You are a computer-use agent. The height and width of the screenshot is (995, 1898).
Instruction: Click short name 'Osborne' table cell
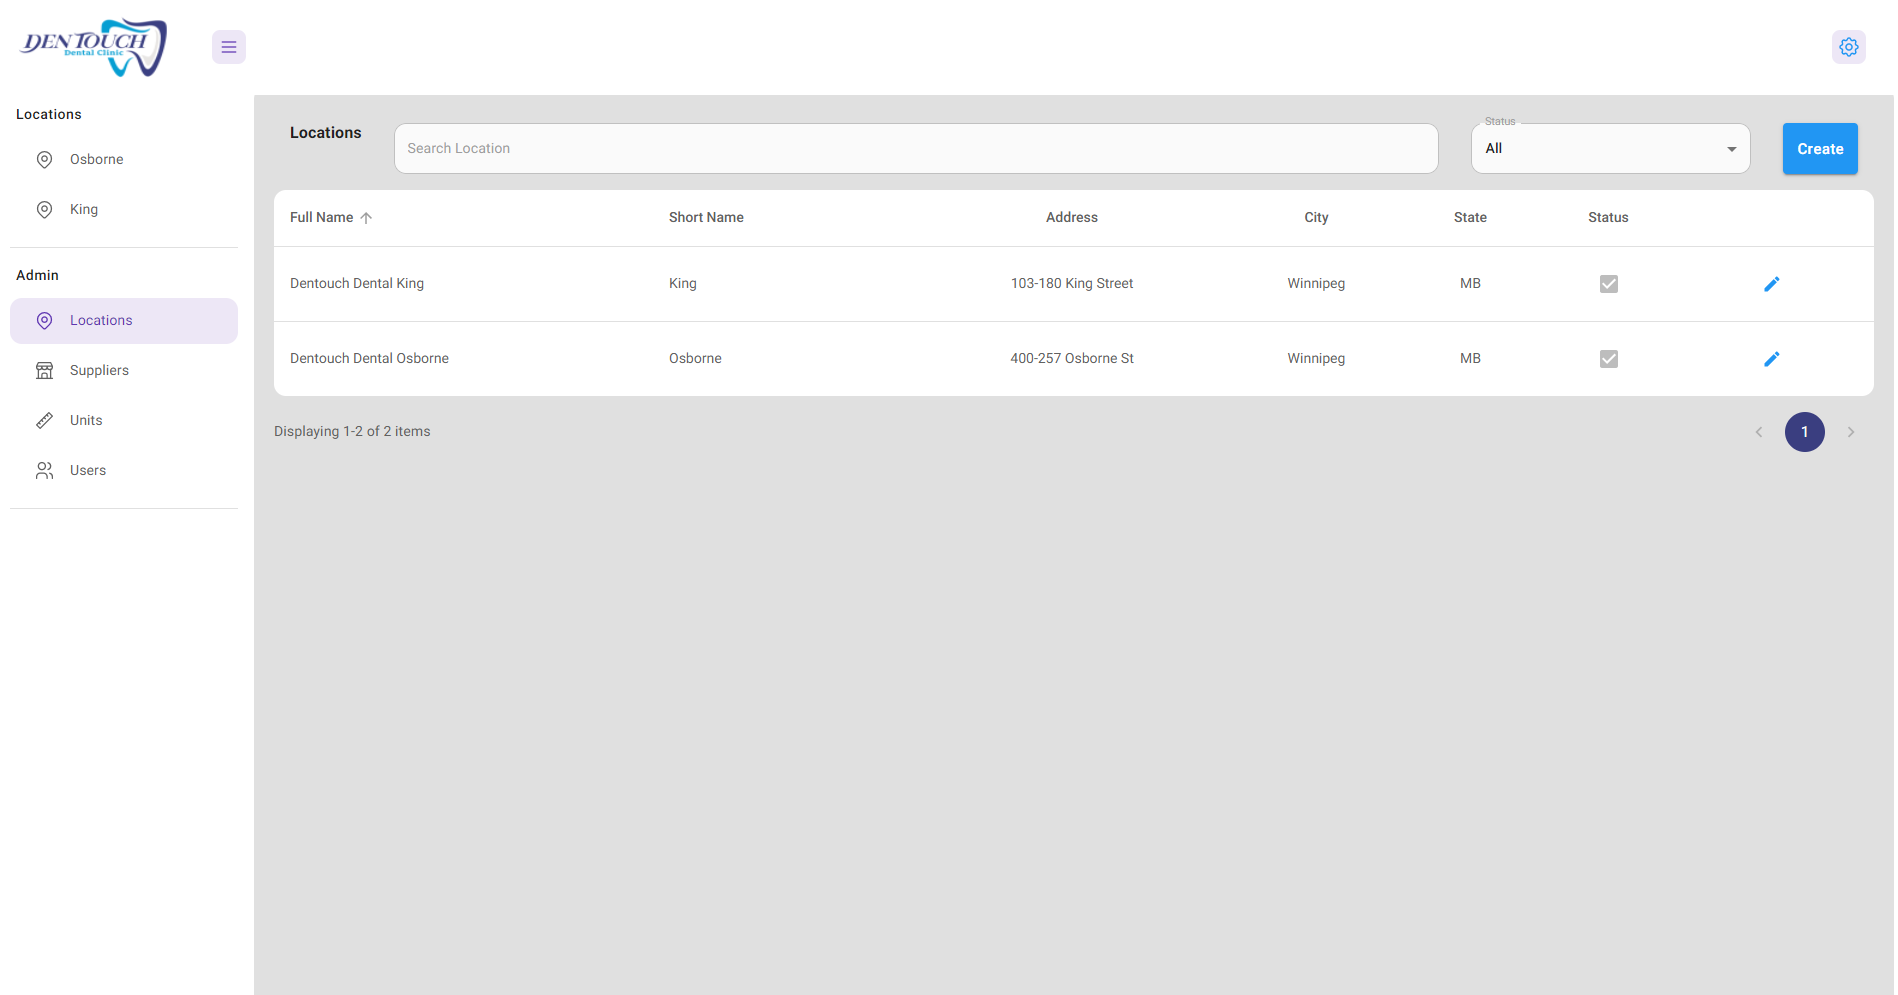tap(695, 359)
